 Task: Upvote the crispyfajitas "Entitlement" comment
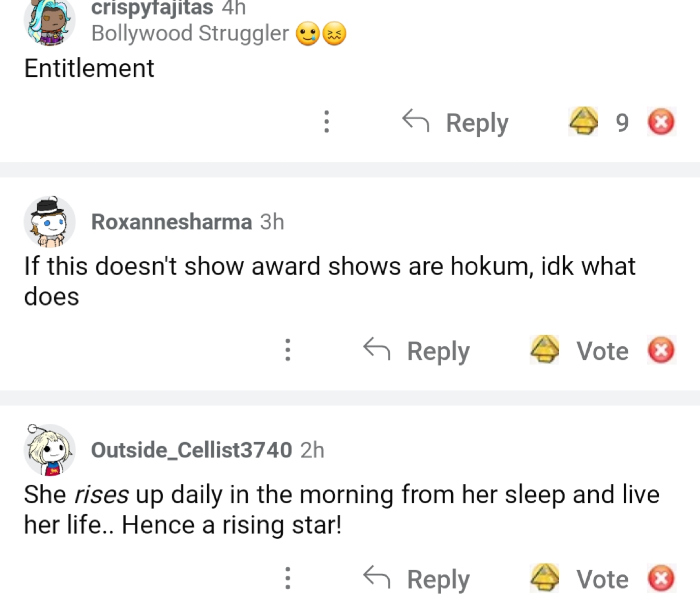click(582, 122)
